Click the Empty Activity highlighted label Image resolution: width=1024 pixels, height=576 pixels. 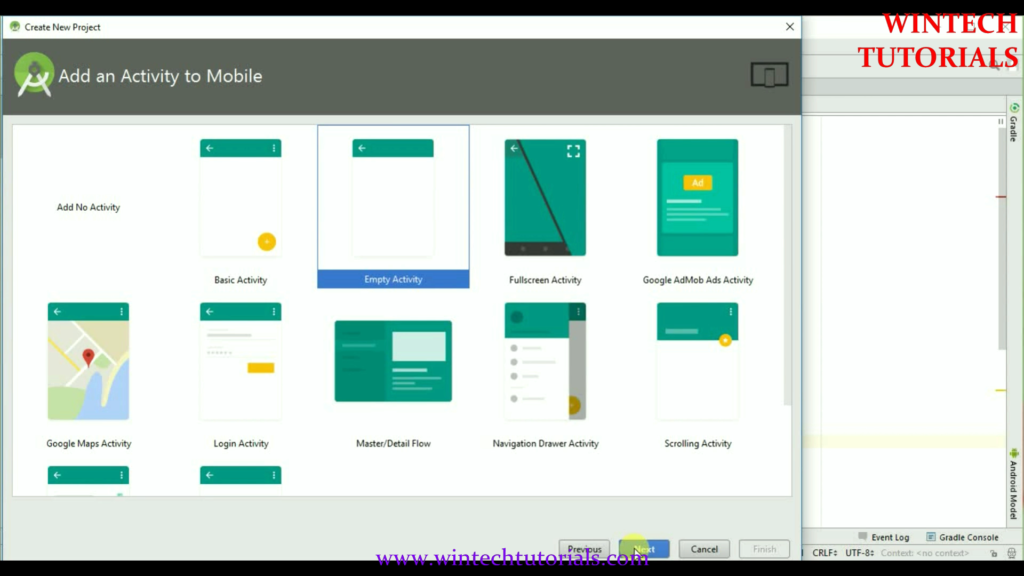pos(393,279)
